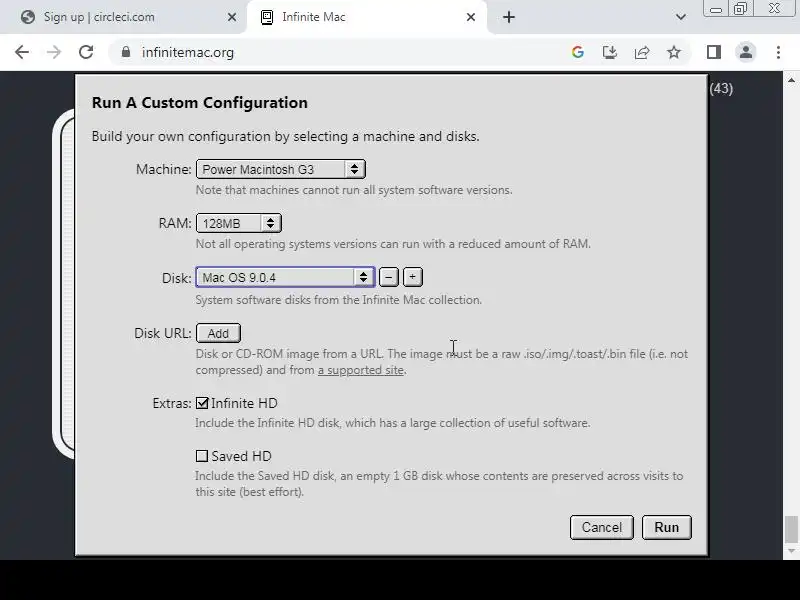Restore down the browser window
This screenshot has height=600, width=800.
point(740,9)
